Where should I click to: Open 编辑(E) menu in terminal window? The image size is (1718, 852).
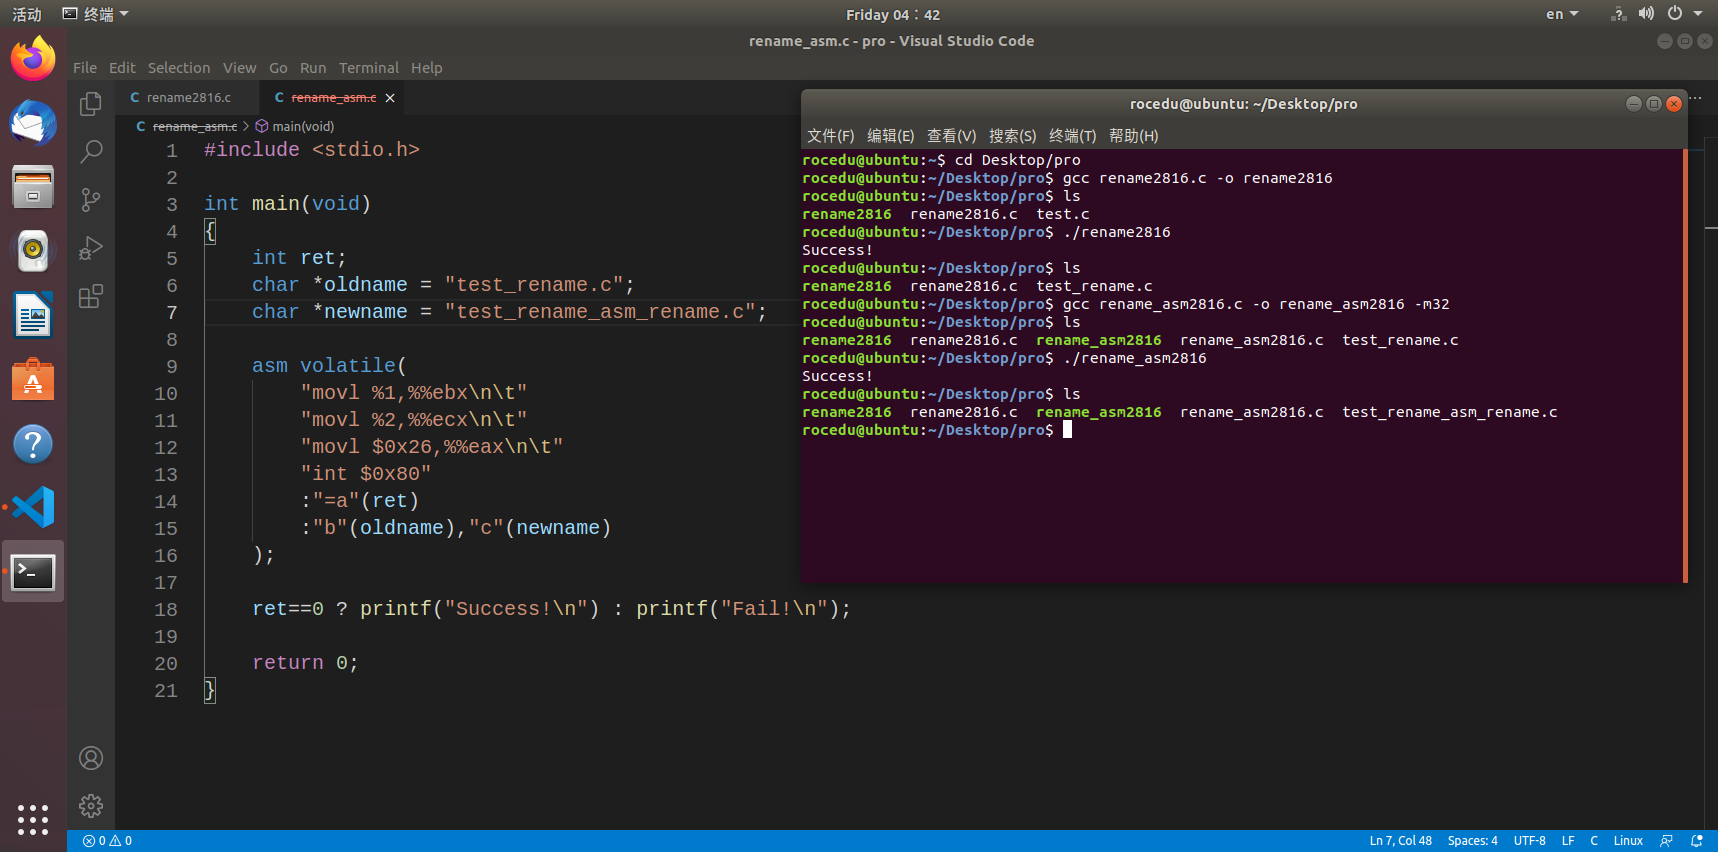[x=890, y=136]
